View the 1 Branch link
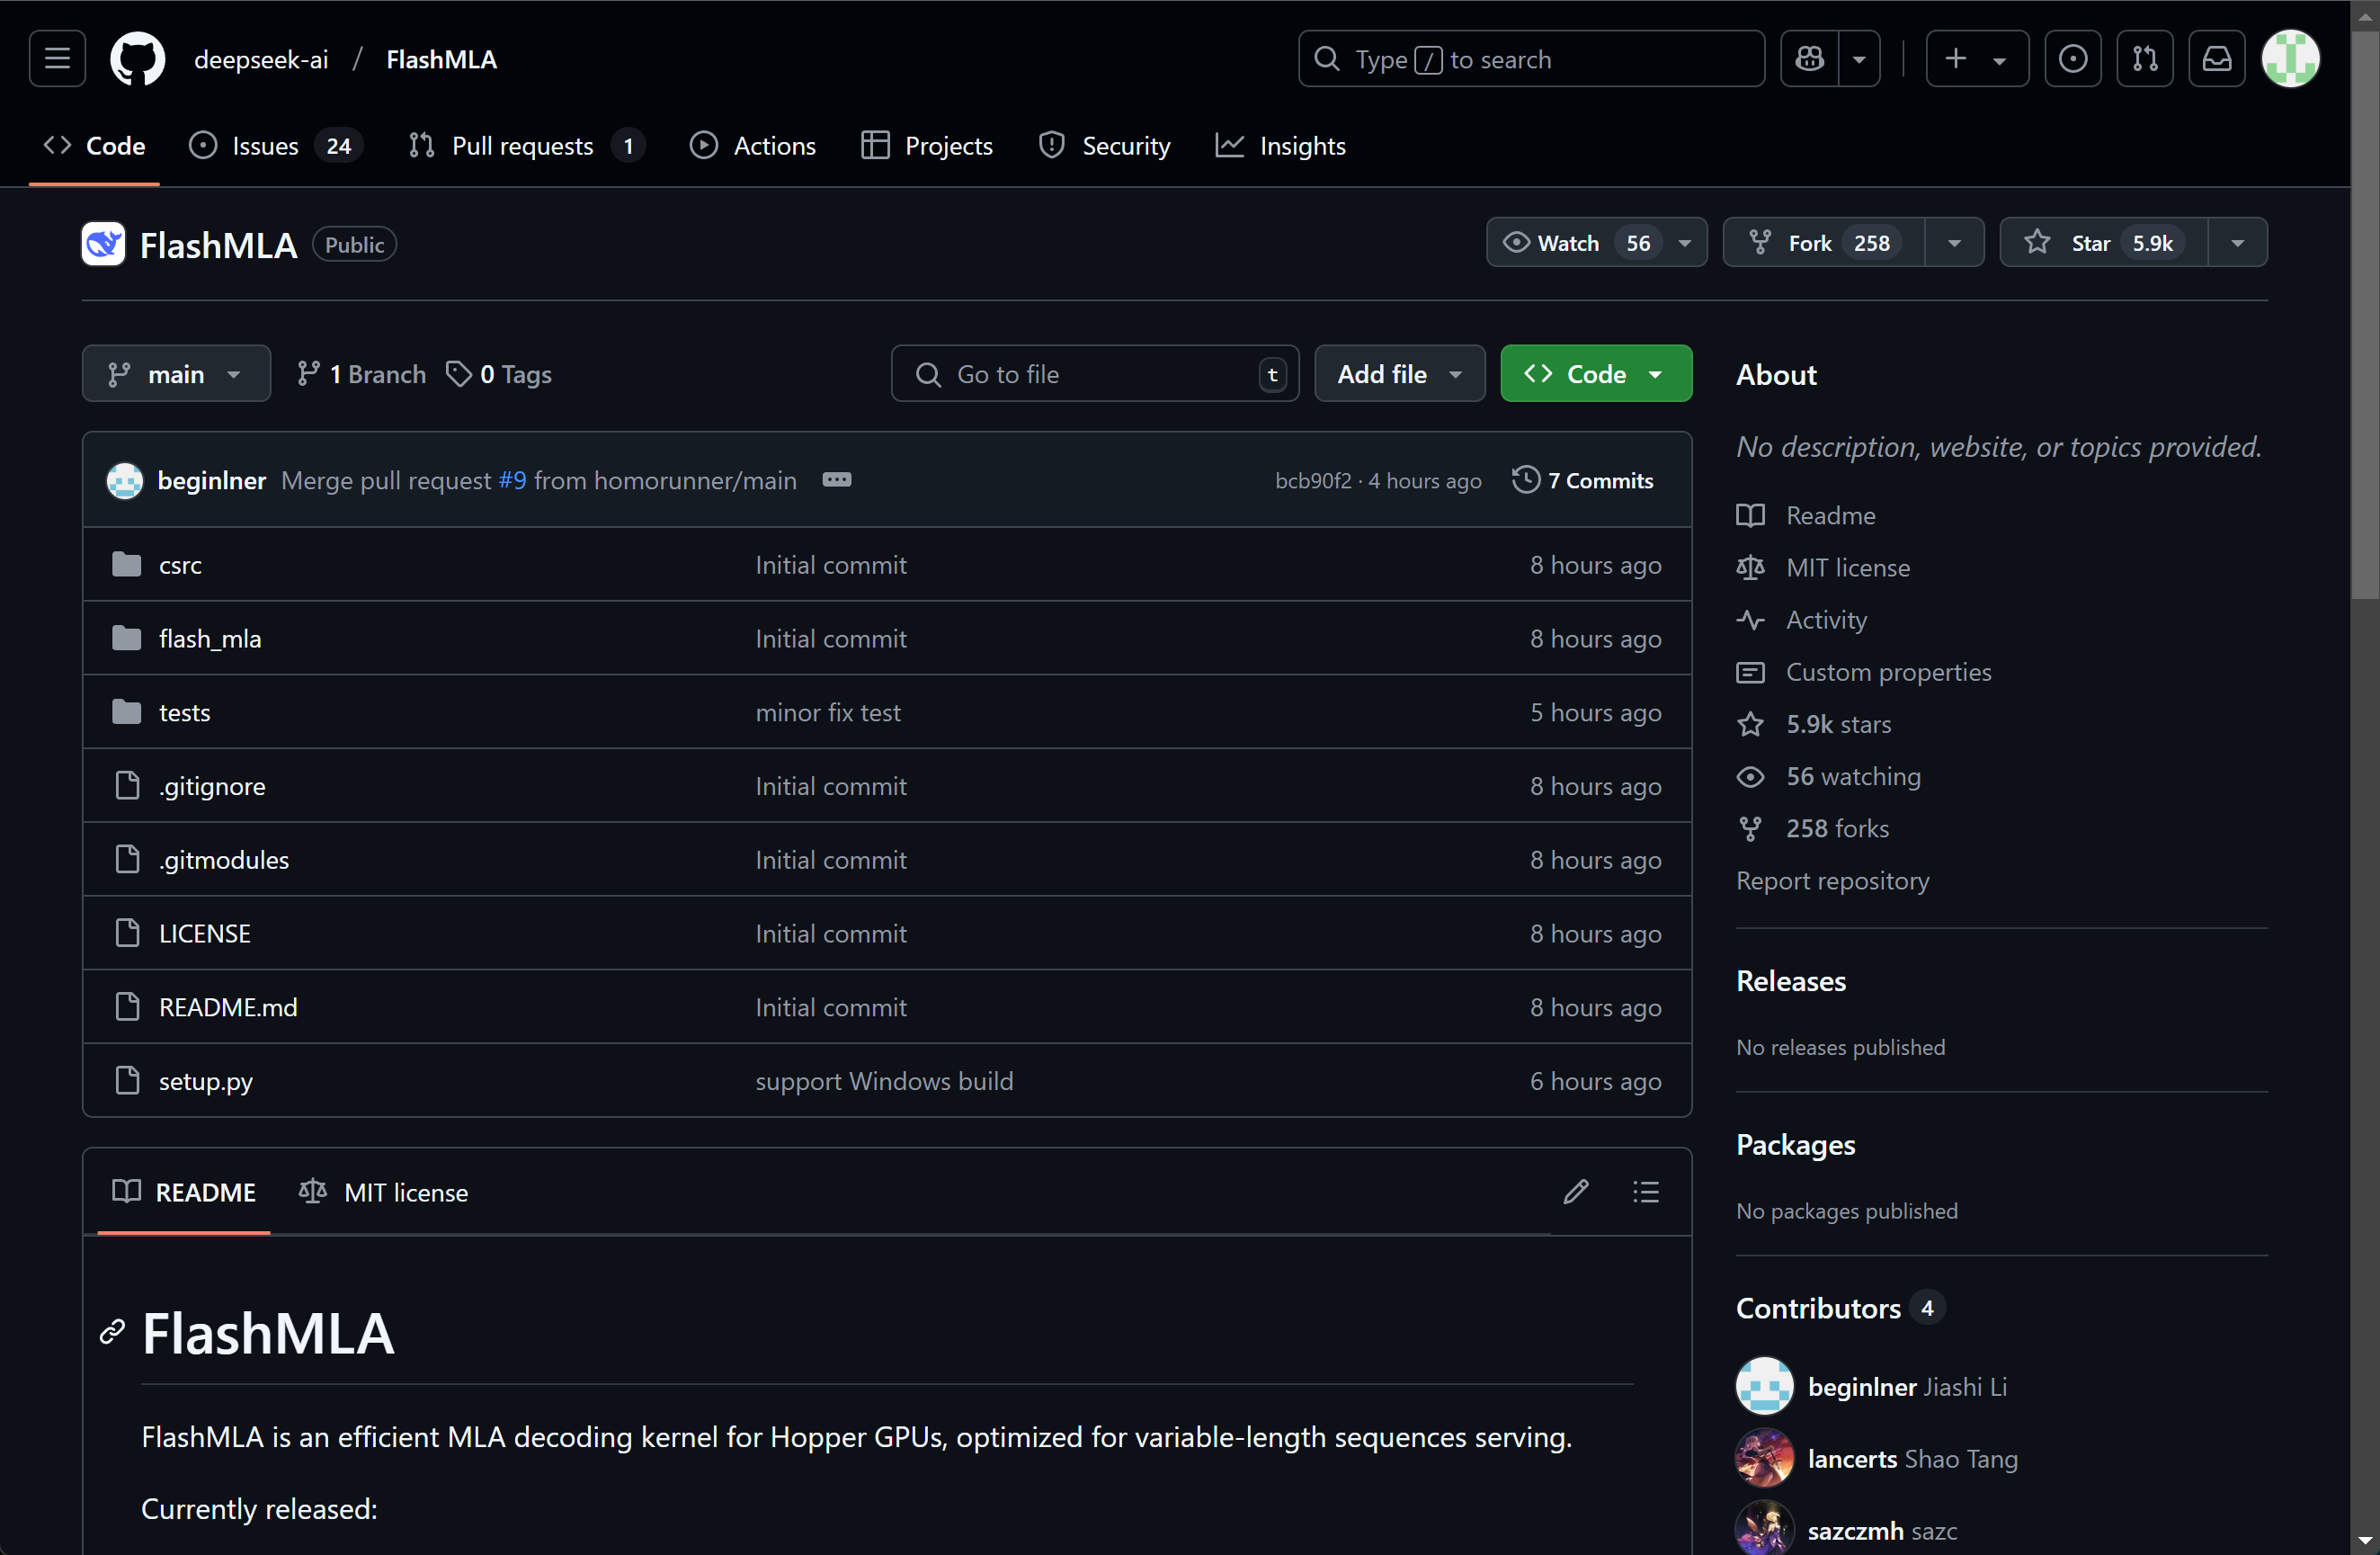Screen dimensions: 2380x1555 pos(362,374)
